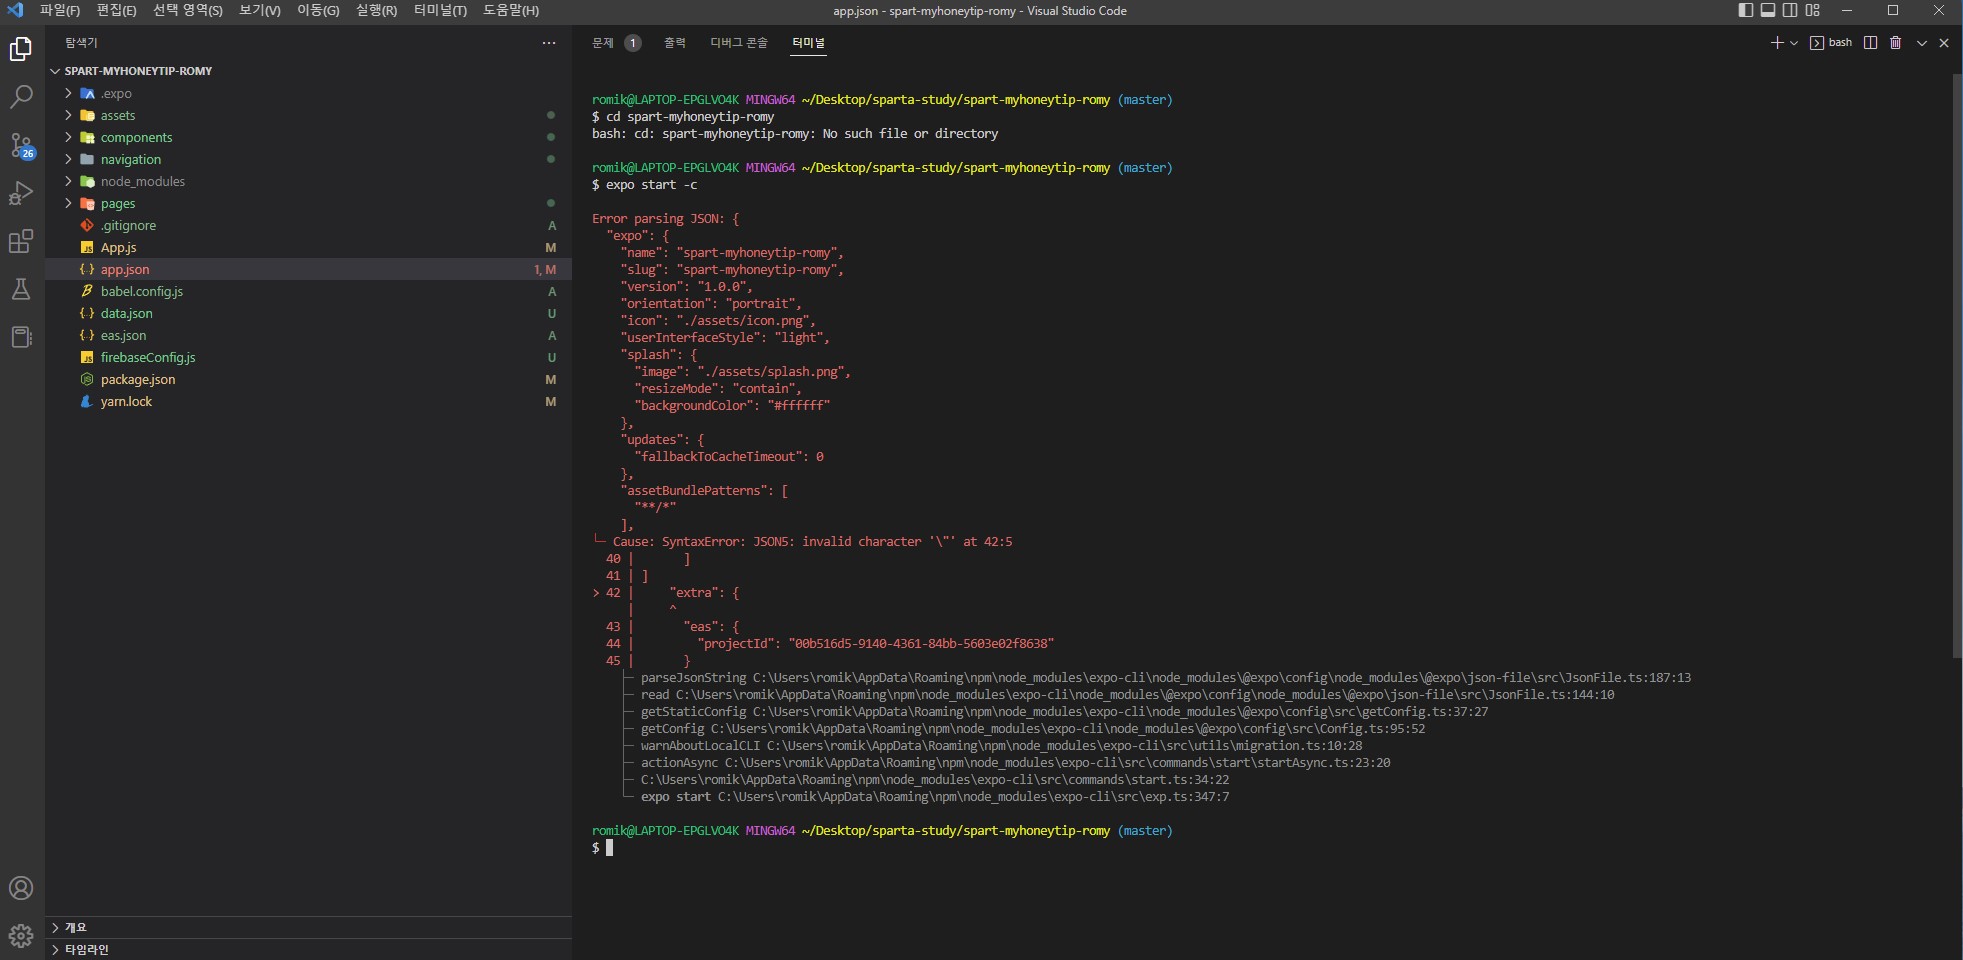
Task: Click the VS Code logo in title bar
Action: [15, 11]
